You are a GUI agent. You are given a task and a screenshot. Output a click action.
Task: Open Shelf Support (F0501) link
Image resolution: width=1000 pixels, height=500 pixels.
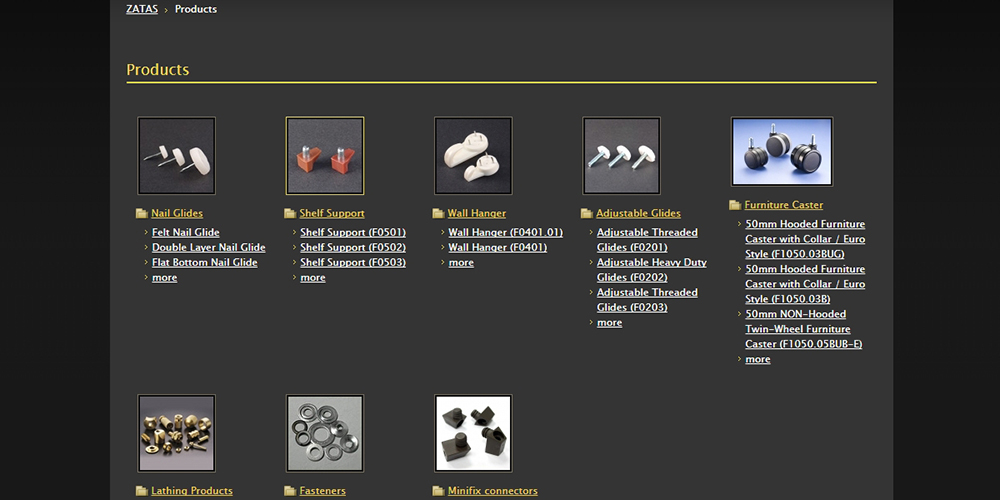click(353, 232)
